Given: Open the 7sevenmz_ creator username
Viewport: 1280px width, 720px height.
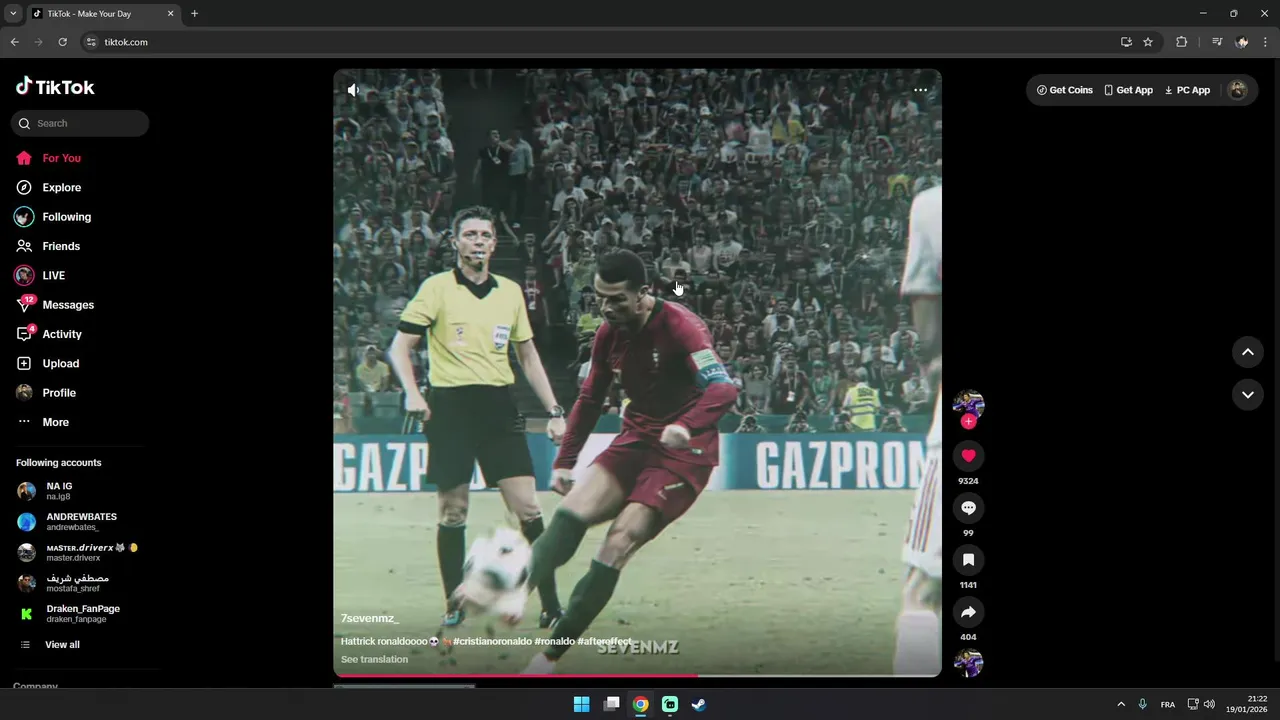Looking at the screenshot, I should coord(369,619).
